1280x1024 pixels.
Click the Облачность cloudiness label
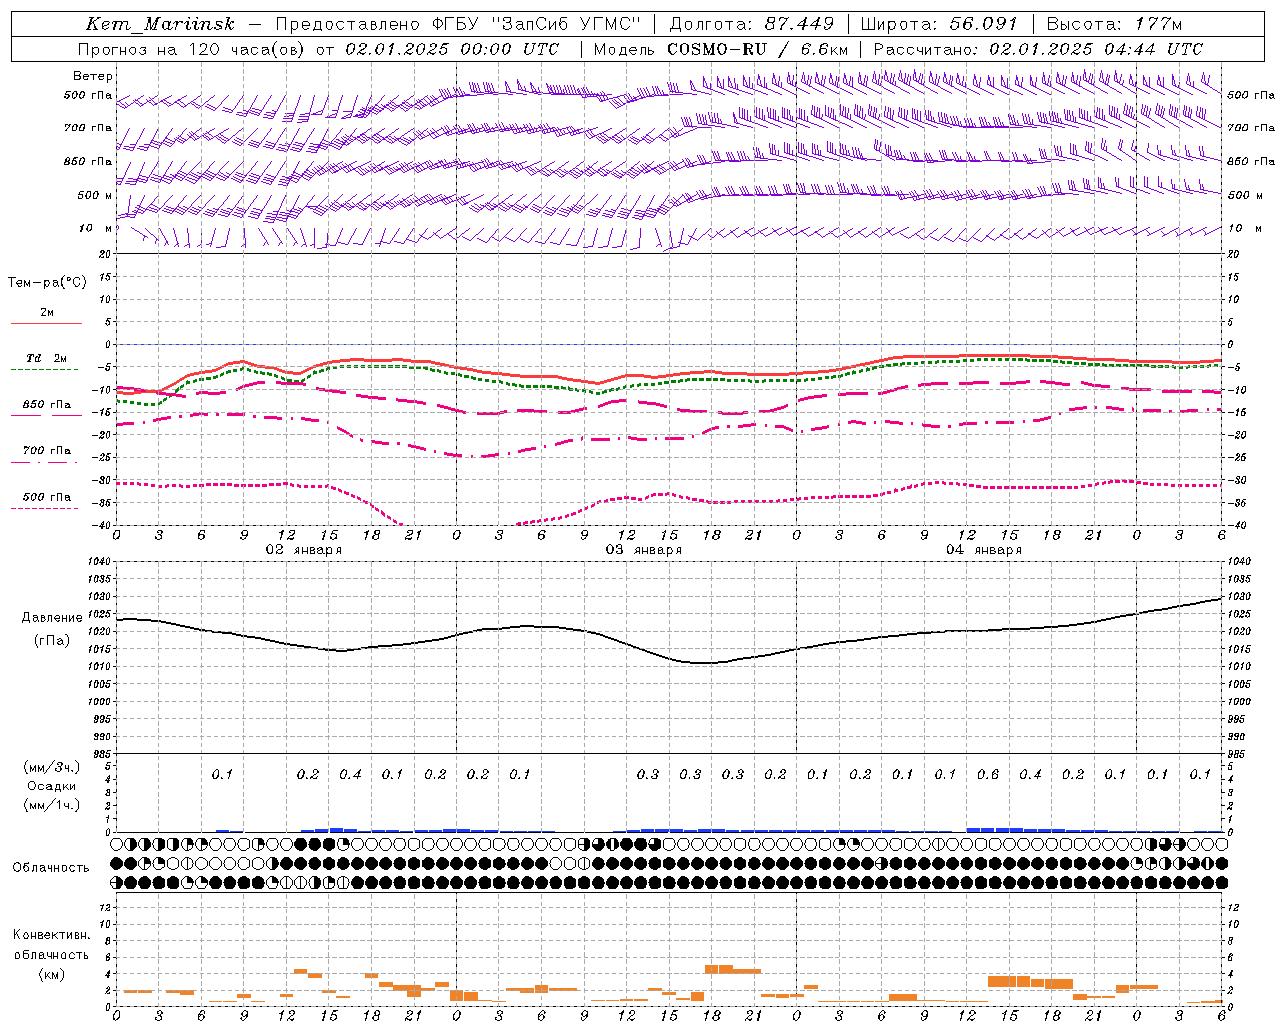(x=51, y=867)
